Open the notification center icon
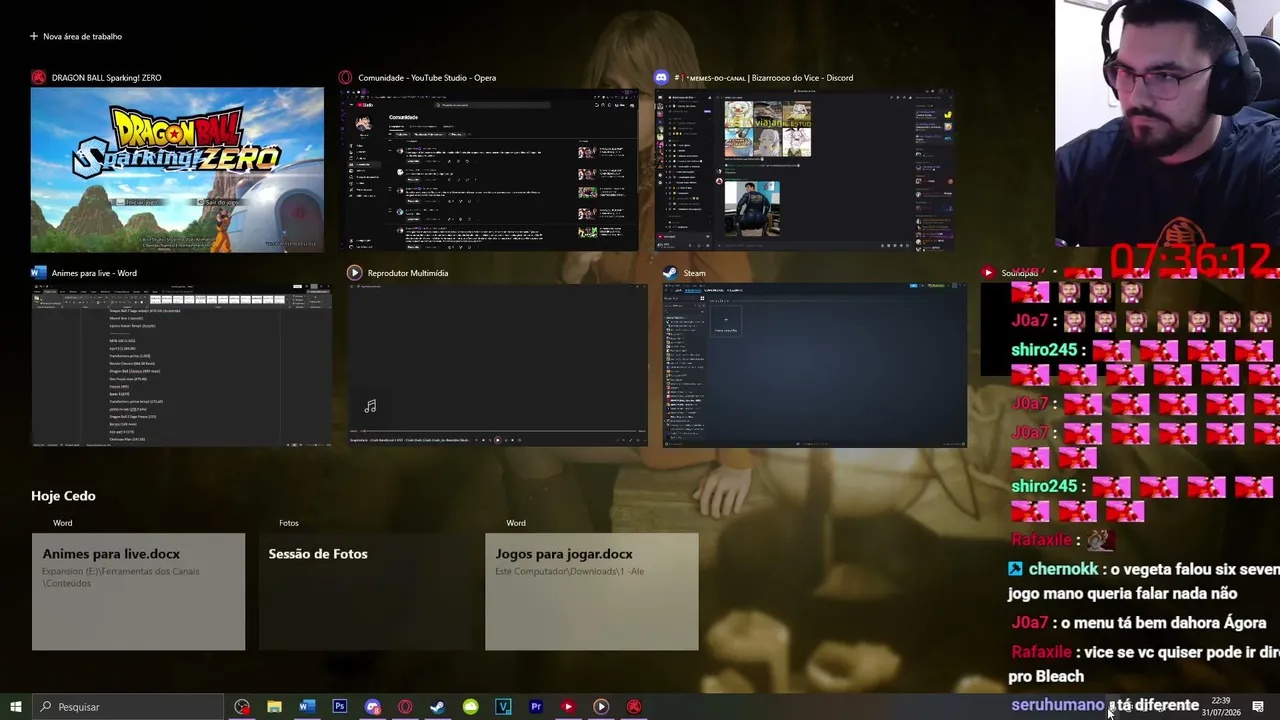Viewport: 1280px width, 720px height. (1258, 707)
